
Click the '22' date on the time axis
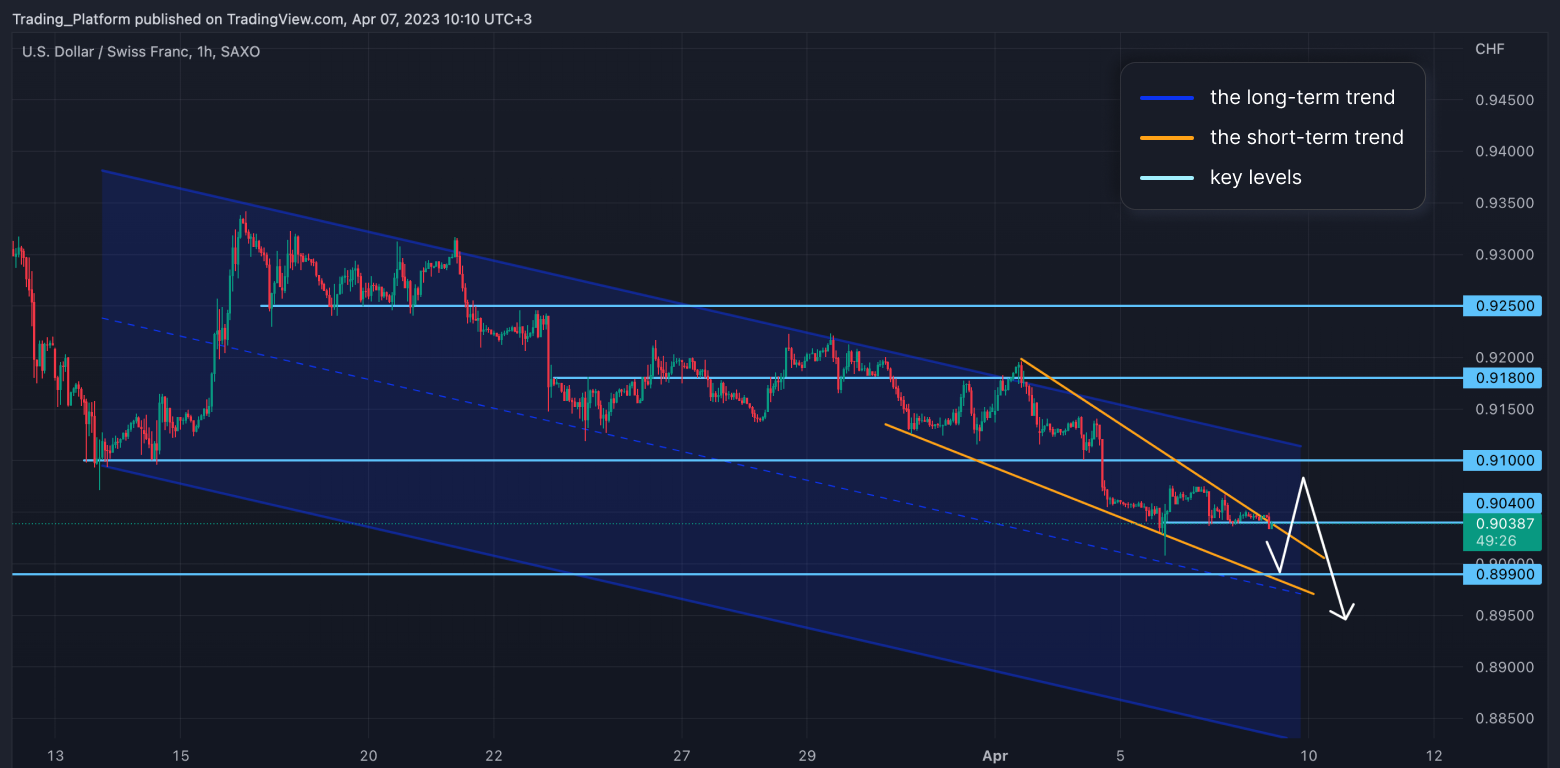tap(493, 755)
